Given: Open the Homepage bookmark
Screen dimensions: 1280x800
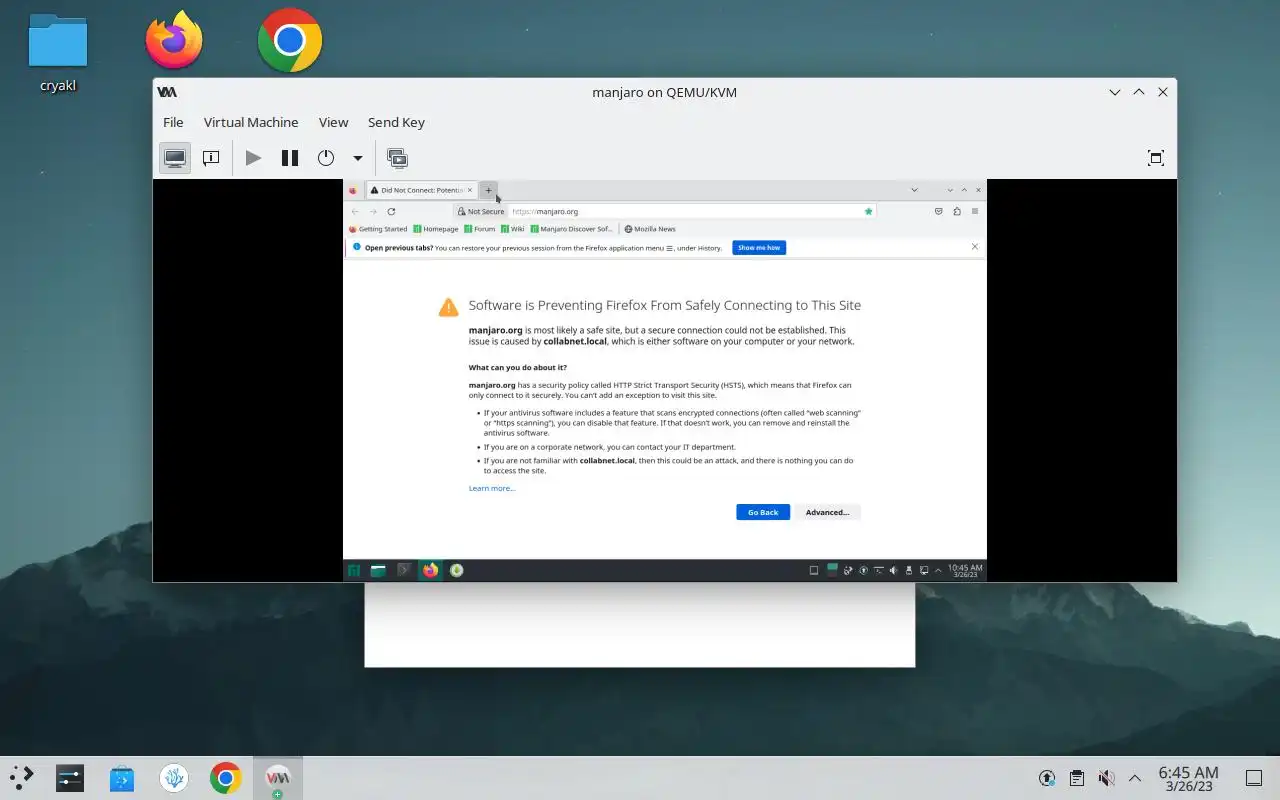Looking at the screenshot, I should [436, 229].
